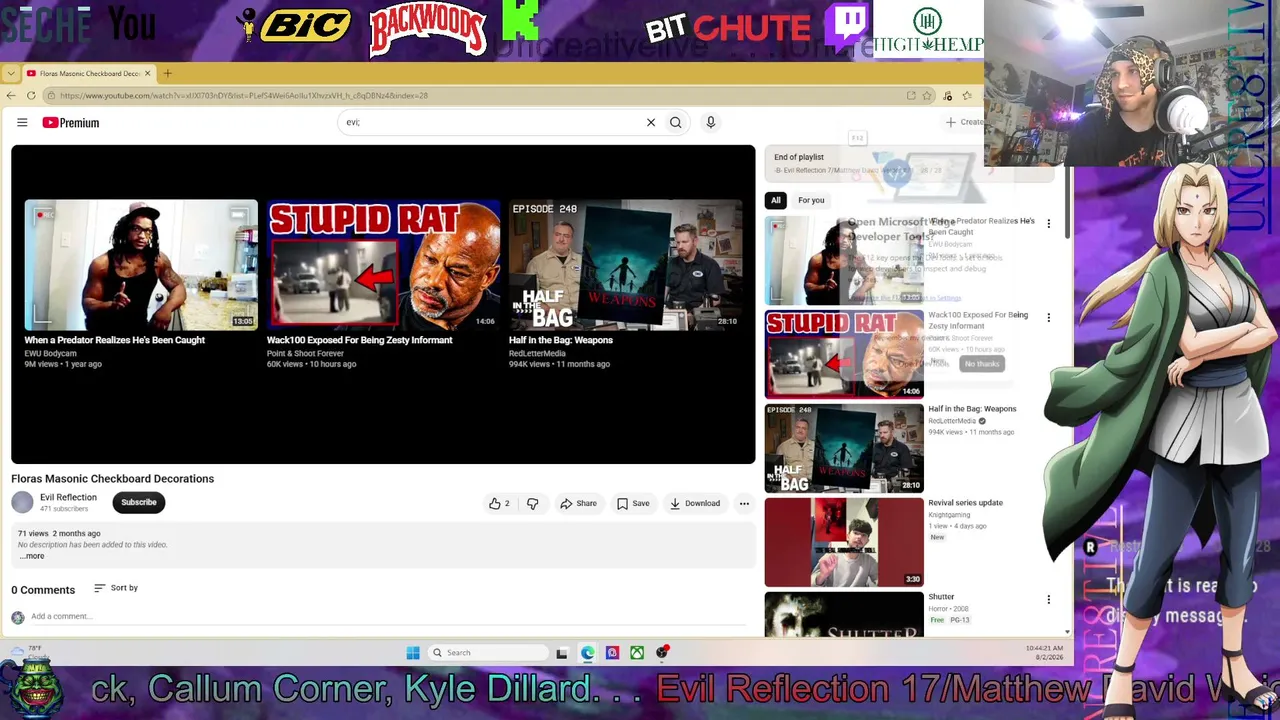Screen dimensions: 1280x720
Task: Open Windows Start menu
Action: tap(413, 653)
